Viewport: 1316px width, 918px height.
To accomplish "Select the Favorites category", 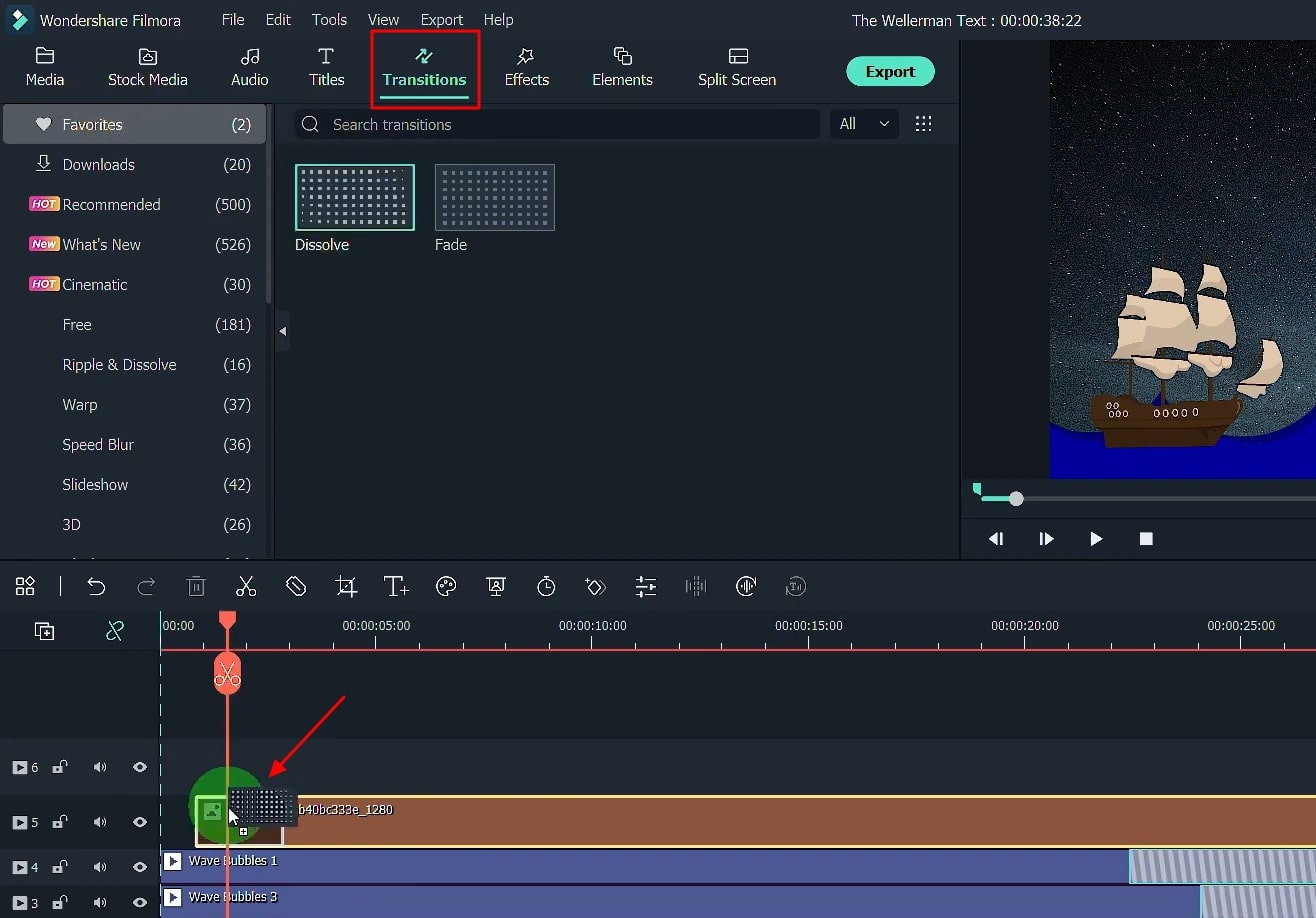I will [134, 124].
